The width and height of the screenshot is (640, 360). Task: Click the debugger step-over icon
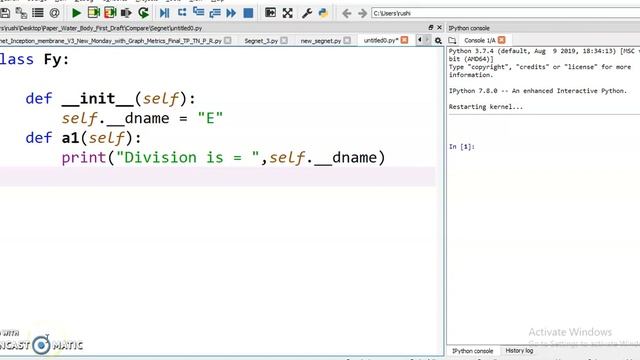[x=182, y=13]
